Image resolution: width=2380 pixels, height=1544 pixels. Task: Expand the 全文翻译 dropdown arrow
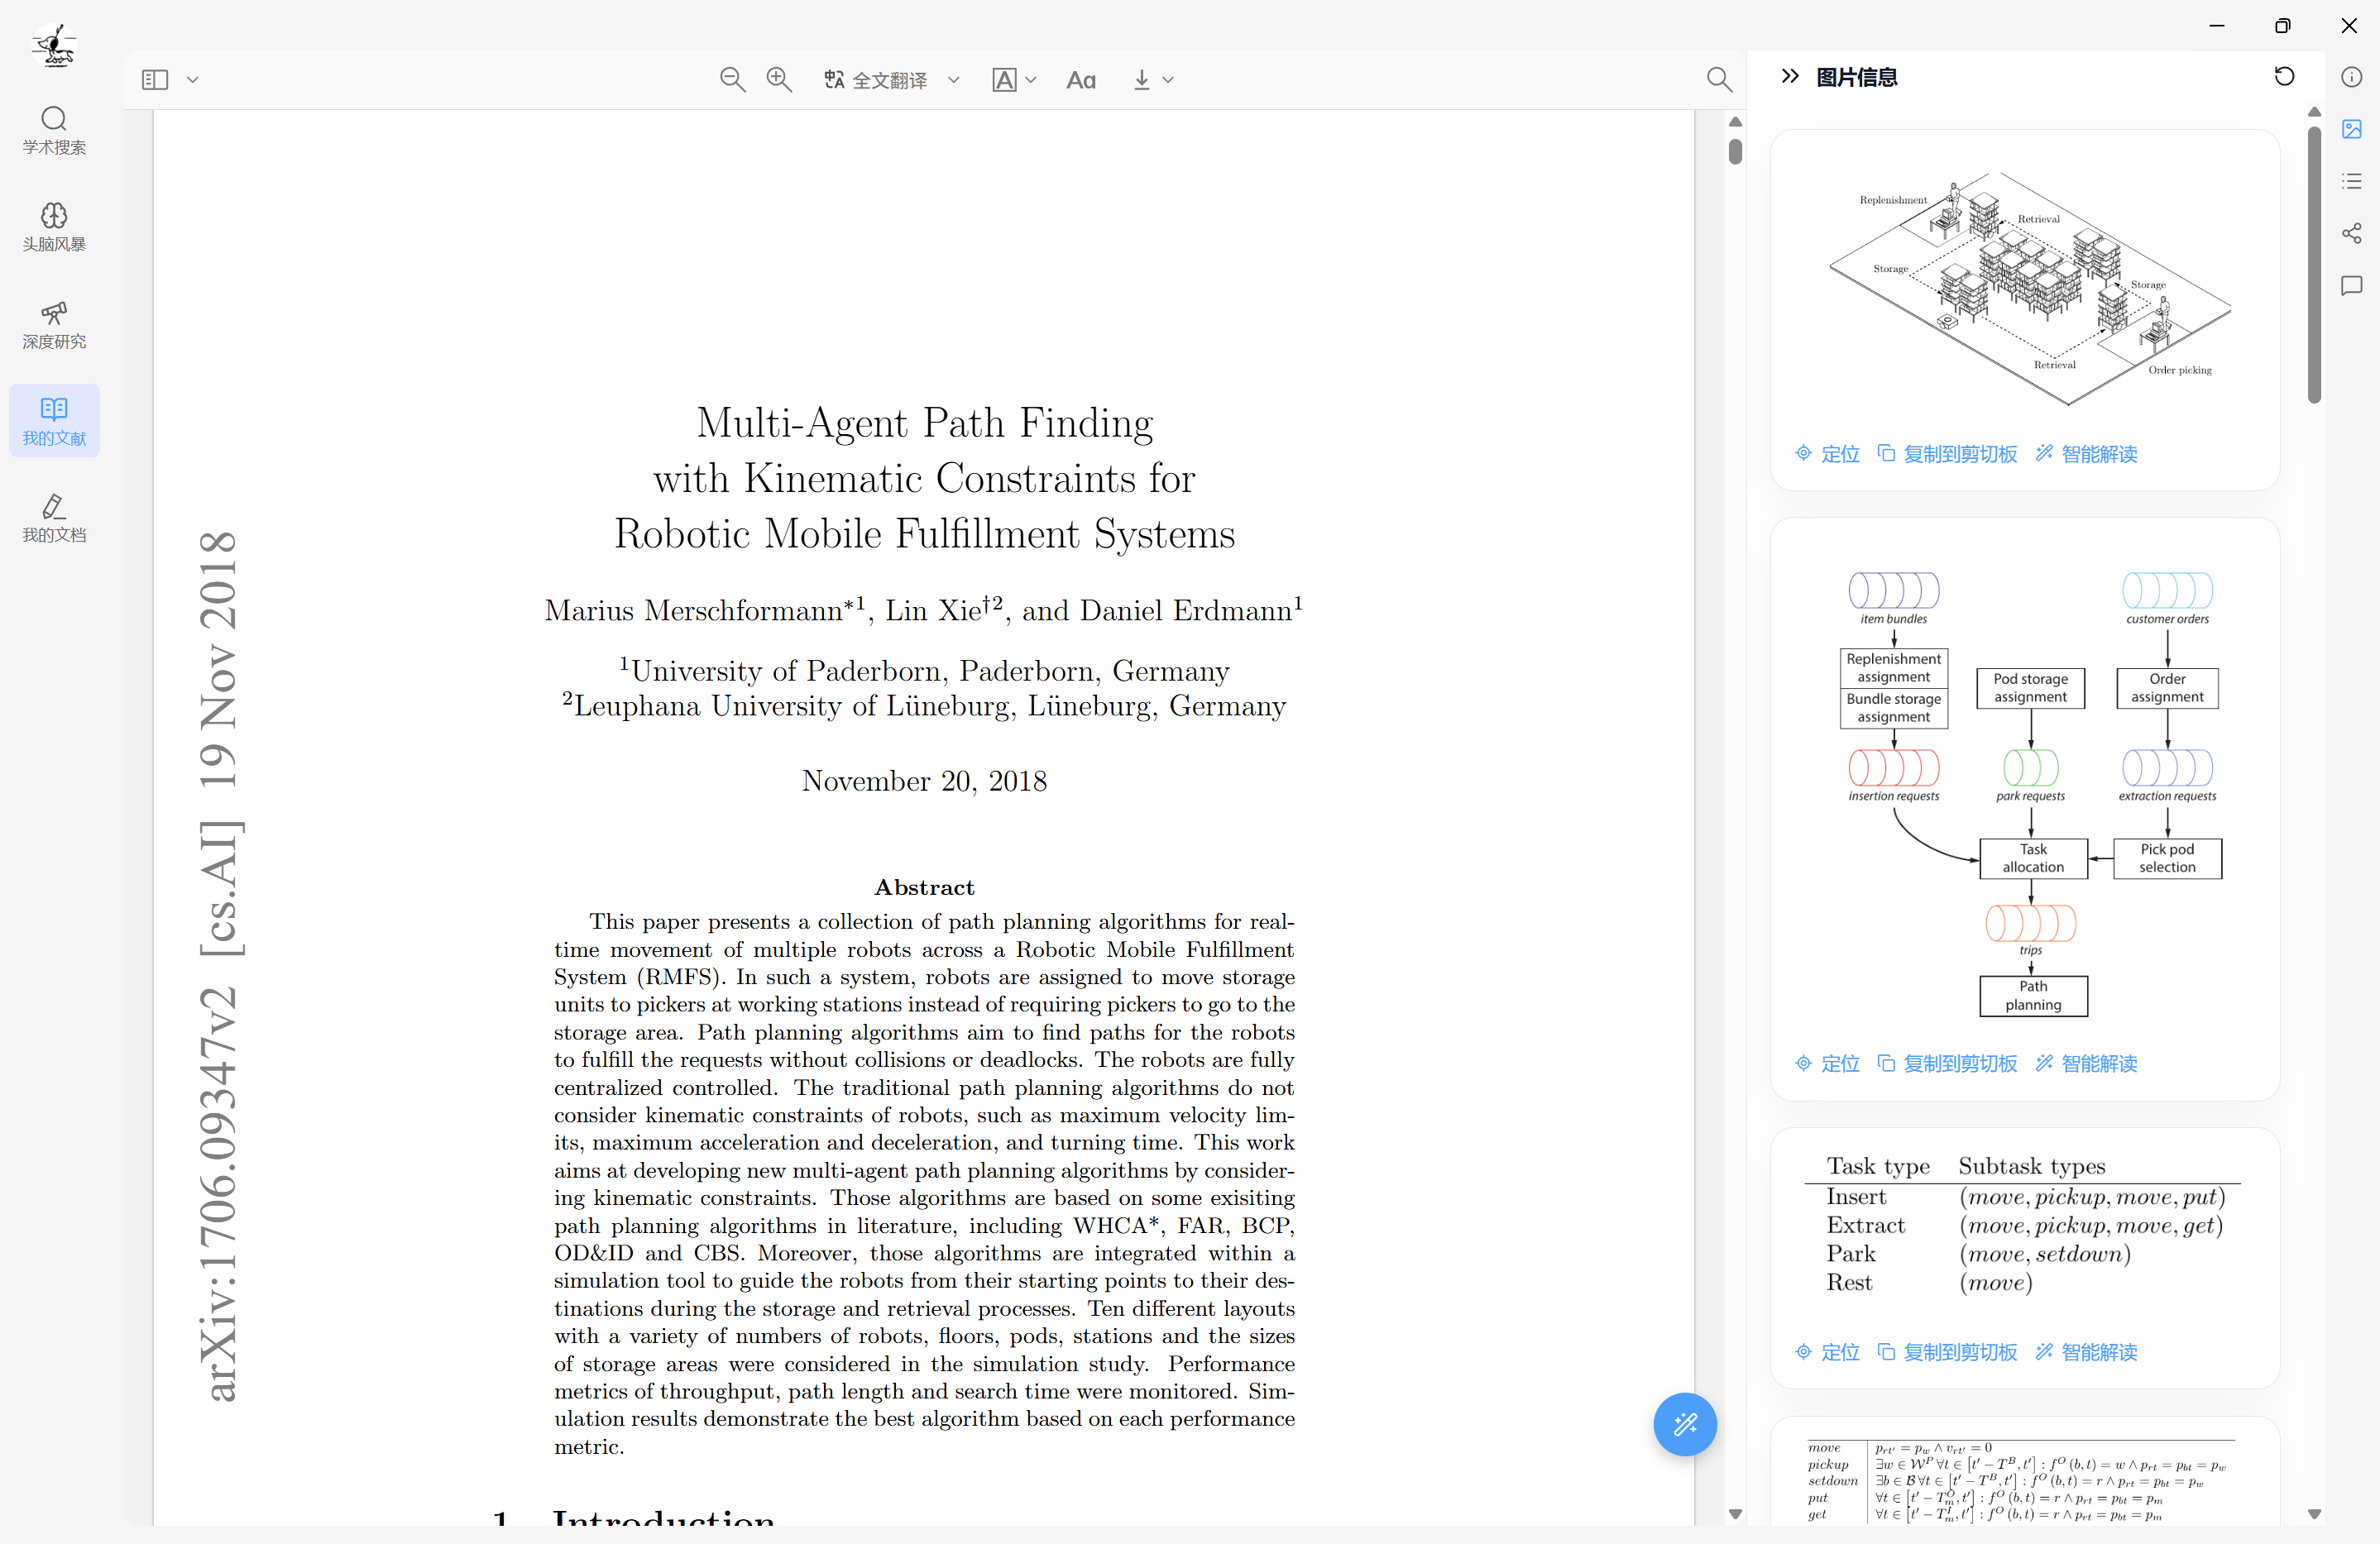(x=954, y=80)
